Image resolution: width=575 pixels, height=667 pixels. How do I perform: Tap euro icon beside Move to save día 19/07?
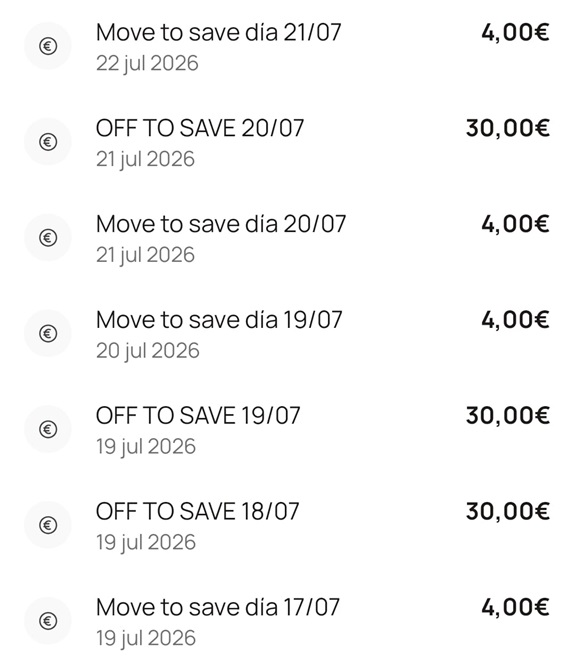pos(48,333)
